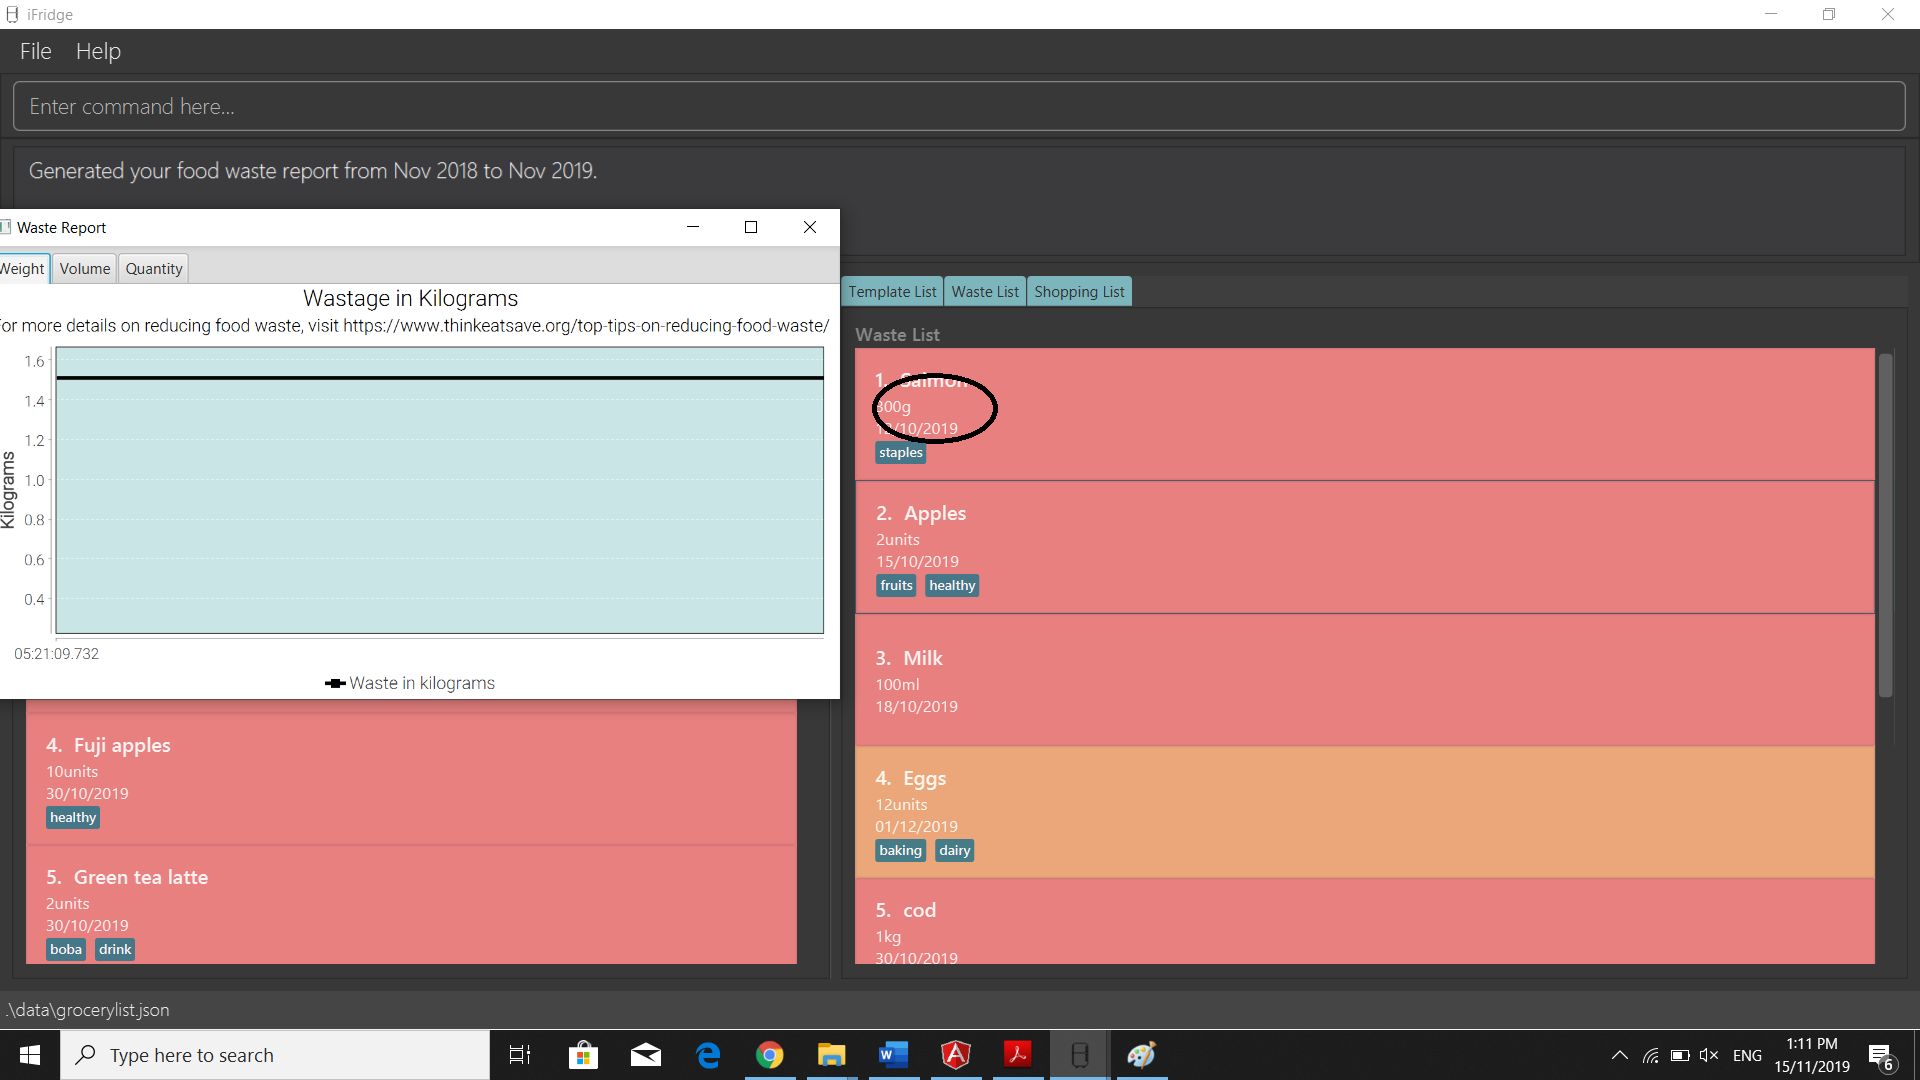Switch to Word in the taskbar
Screen dimensions: 1920x1080
click(x=893, y=1055)
